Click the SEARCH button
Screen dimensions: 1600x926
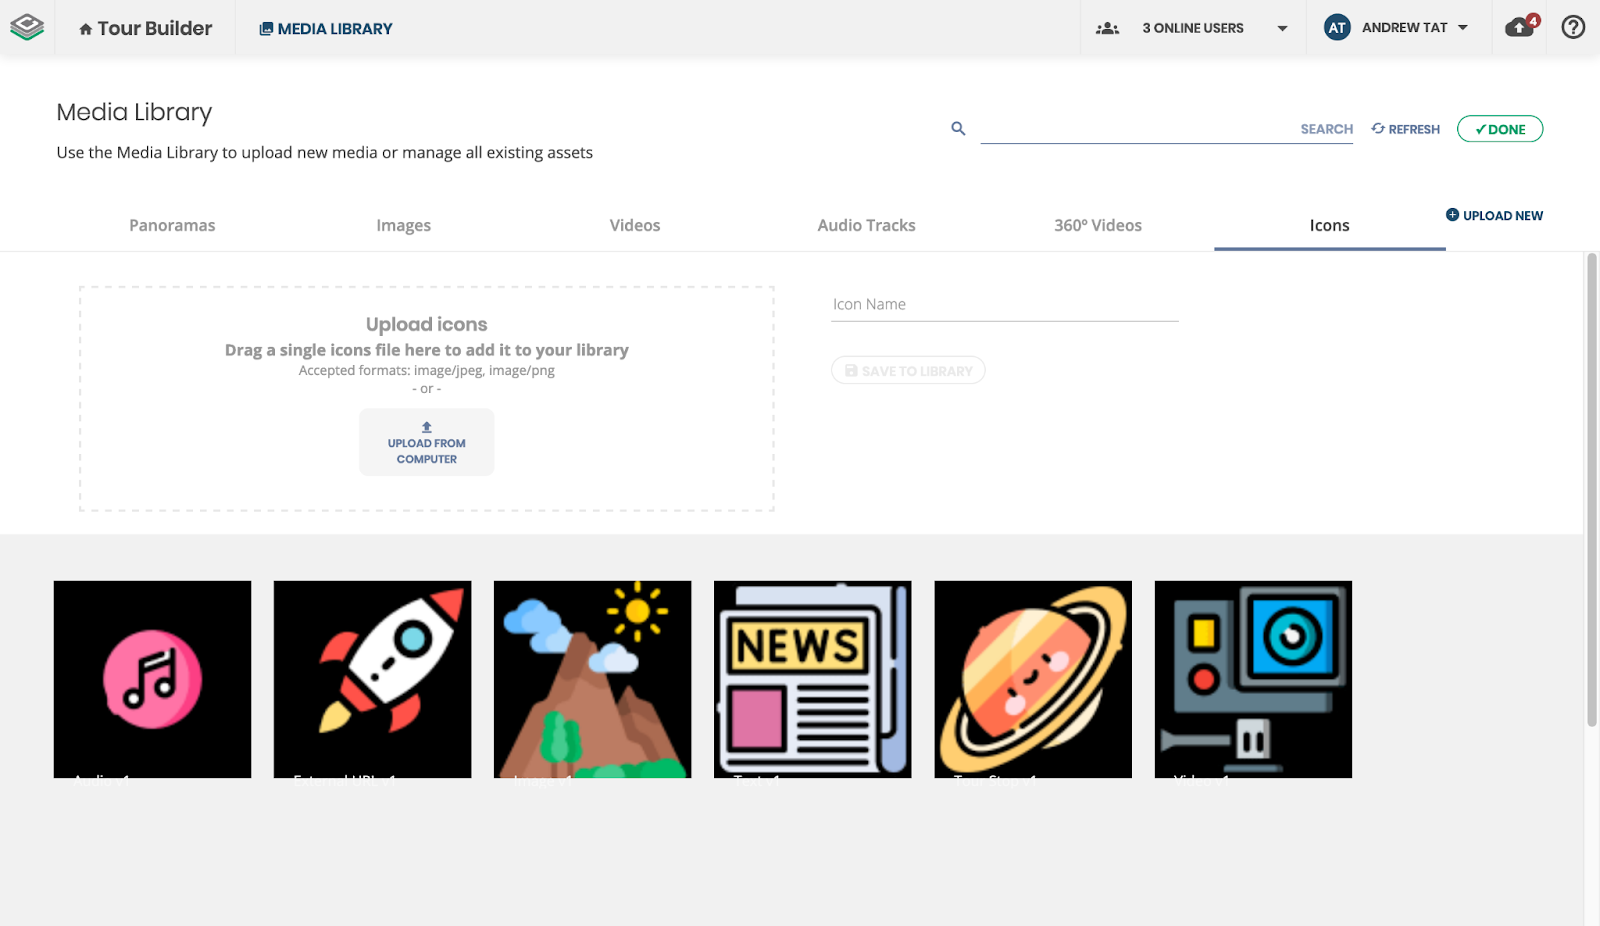pos(1326,129)
